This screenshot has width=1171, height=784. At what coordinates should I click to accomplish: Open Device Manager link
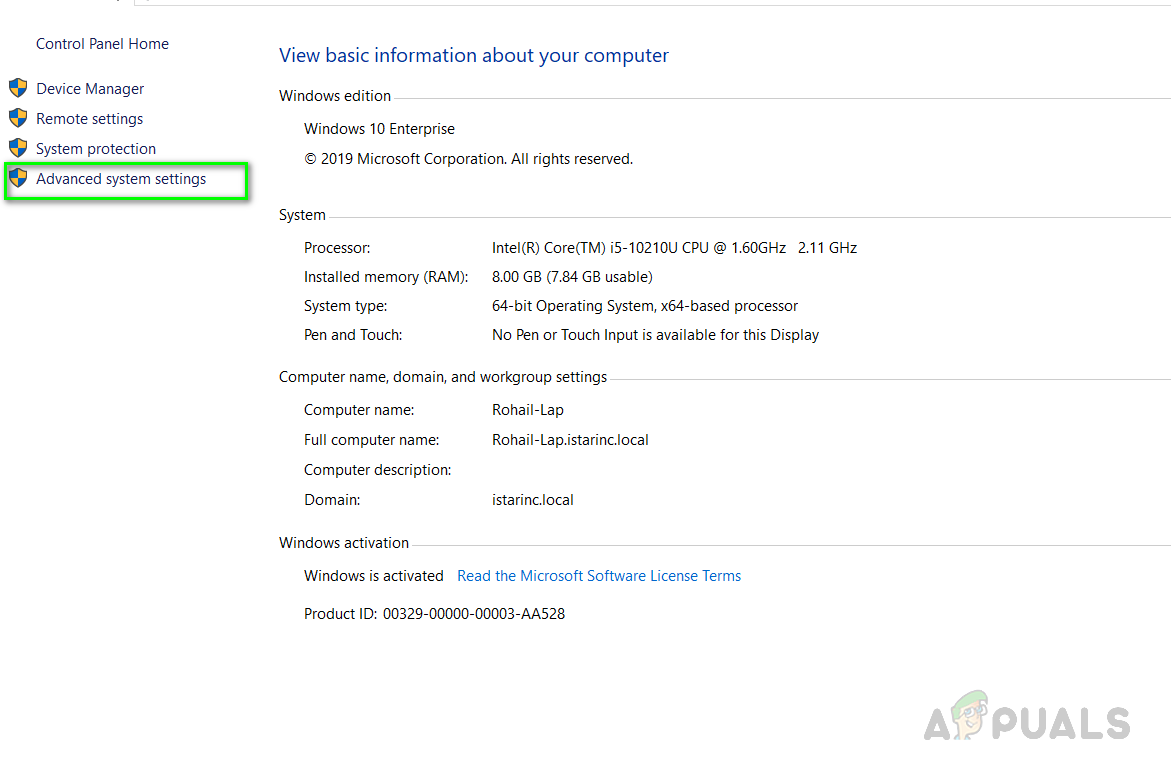pyautogui.click(x=90, y=89)
